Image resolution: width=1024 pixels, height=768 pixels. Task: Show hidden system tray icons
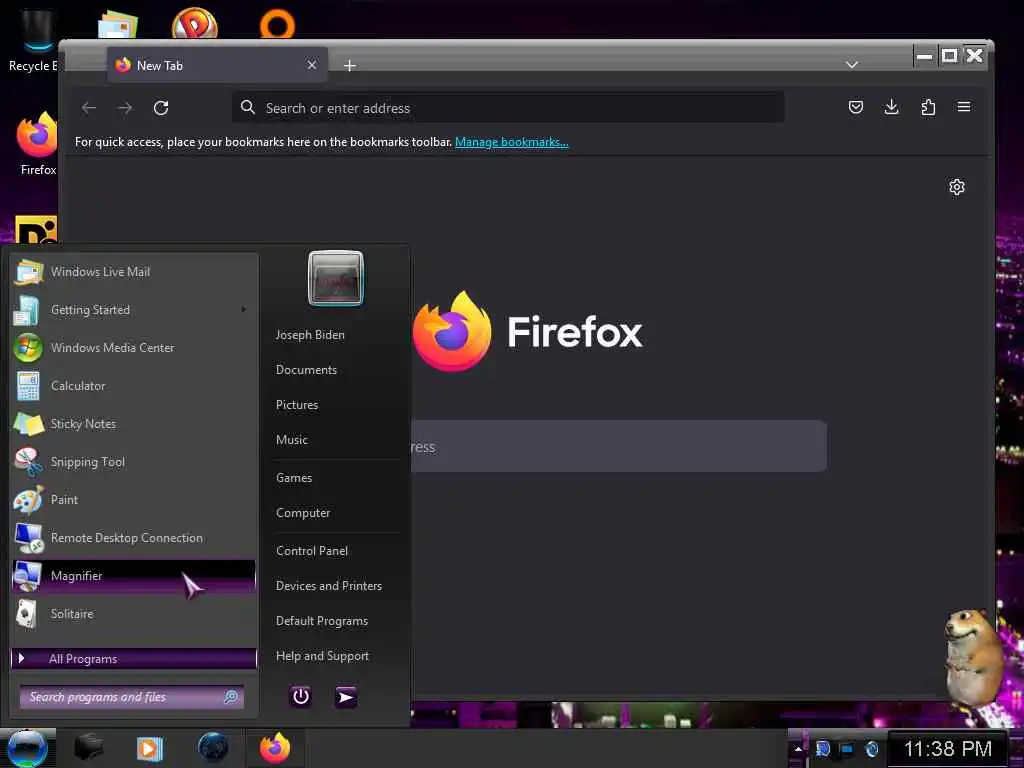[798, 749]
